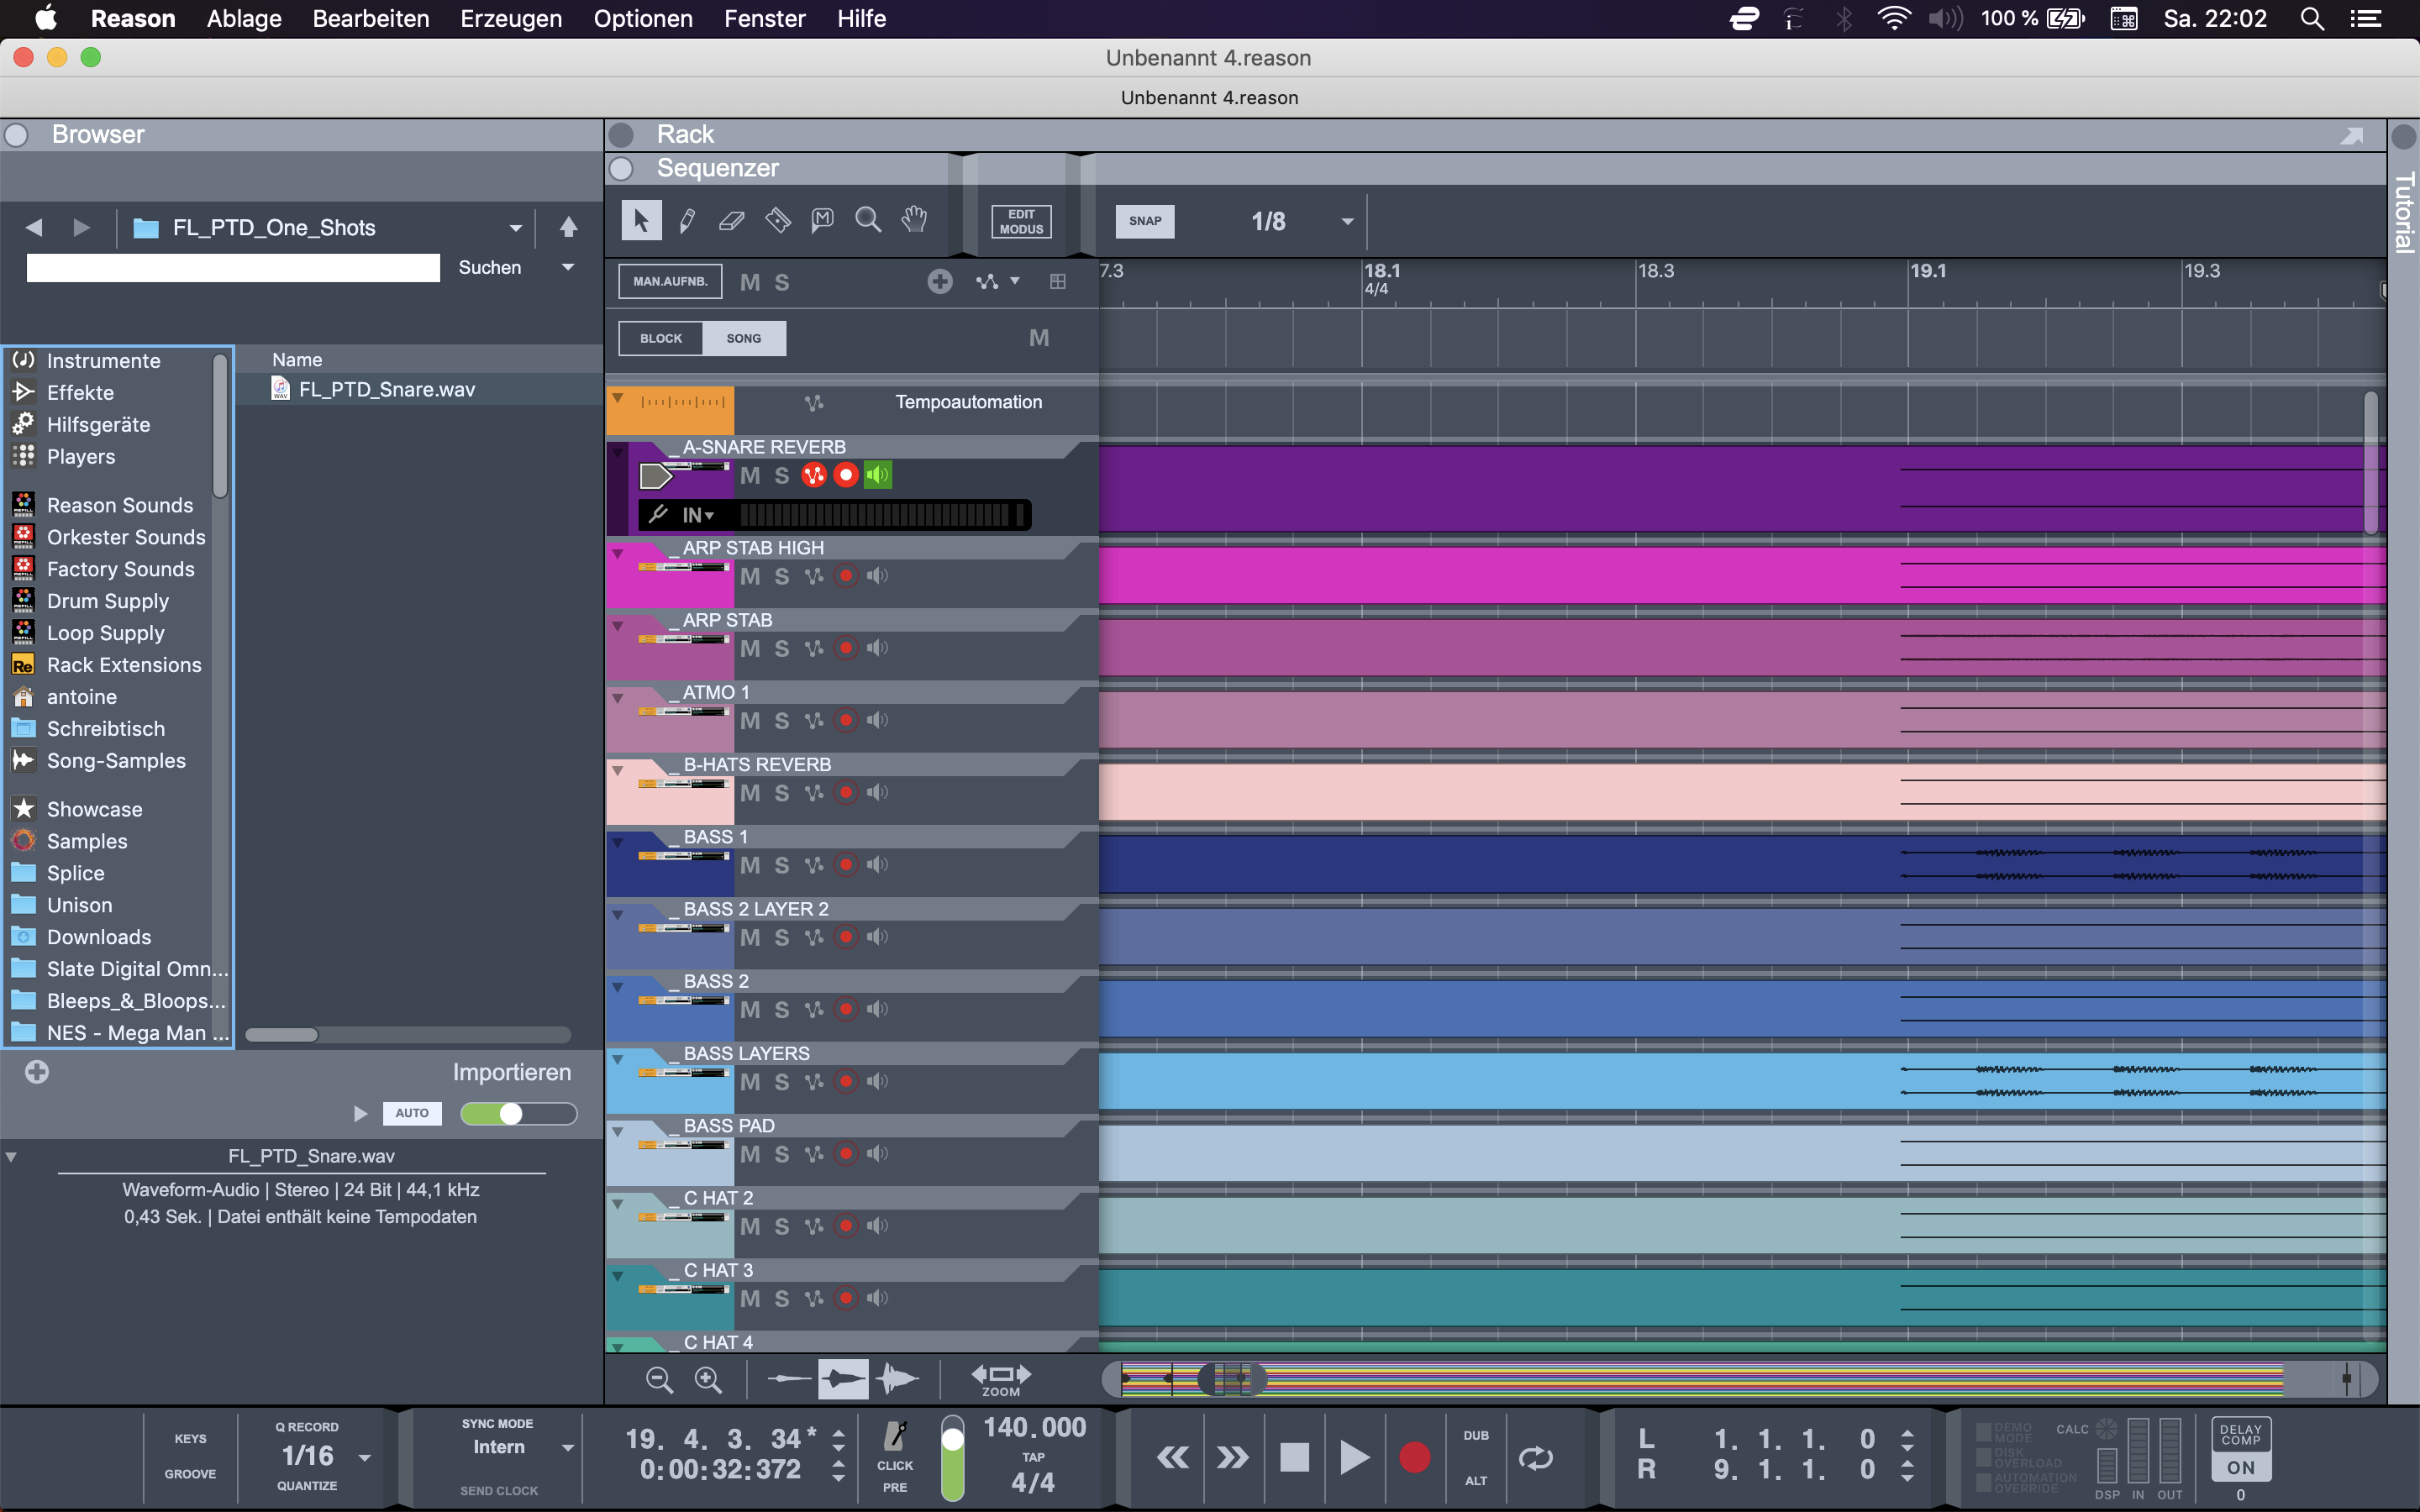Select the mute tool
This screenshot has height=1512, width=2420.
pyautogui.click(x=822, y=220)
